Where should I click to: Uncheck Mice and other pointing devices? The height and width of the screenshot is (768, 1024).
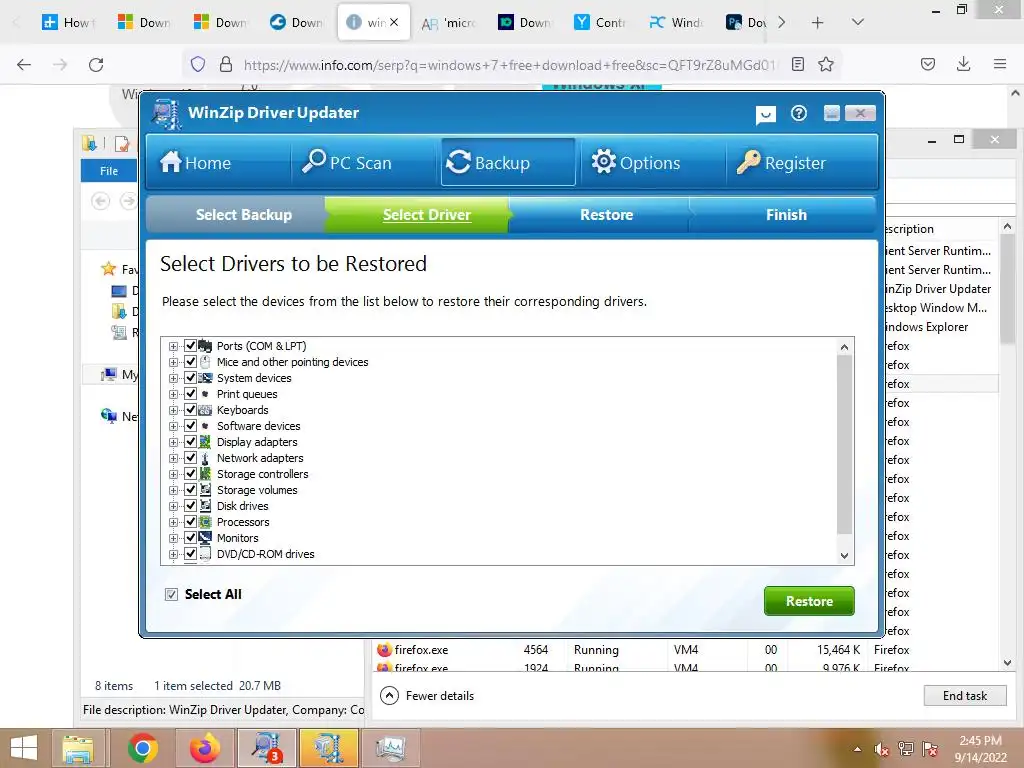tap(190, 361)
